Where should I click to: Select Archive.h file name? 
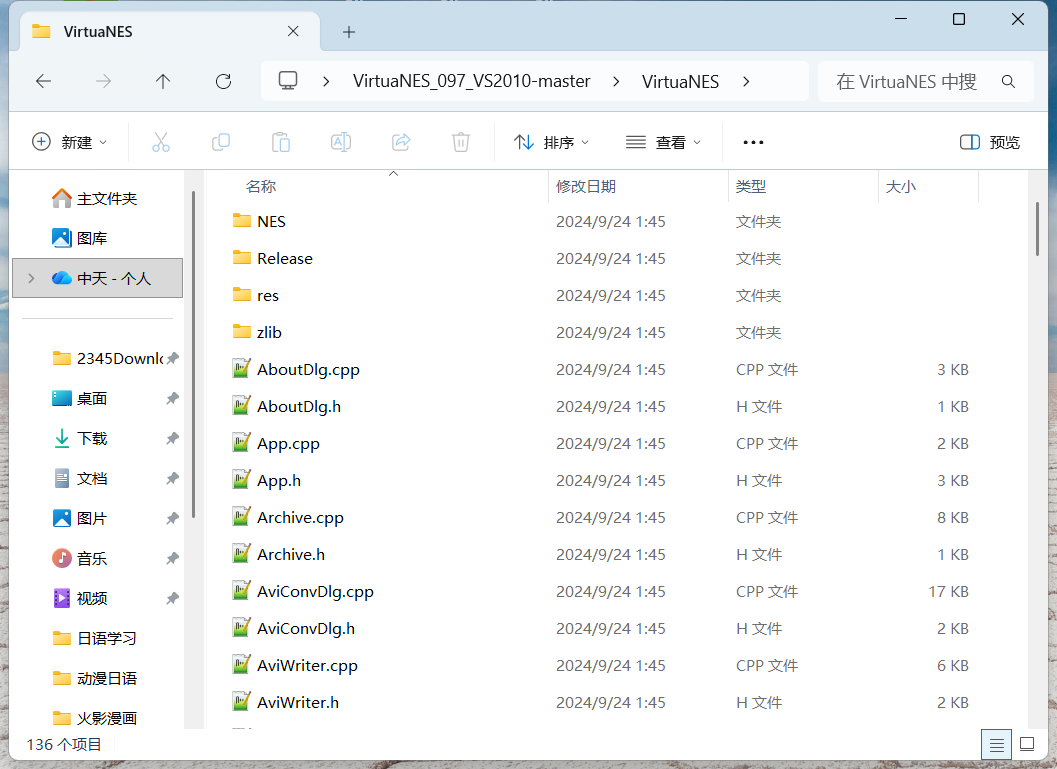tap(291, 554)
